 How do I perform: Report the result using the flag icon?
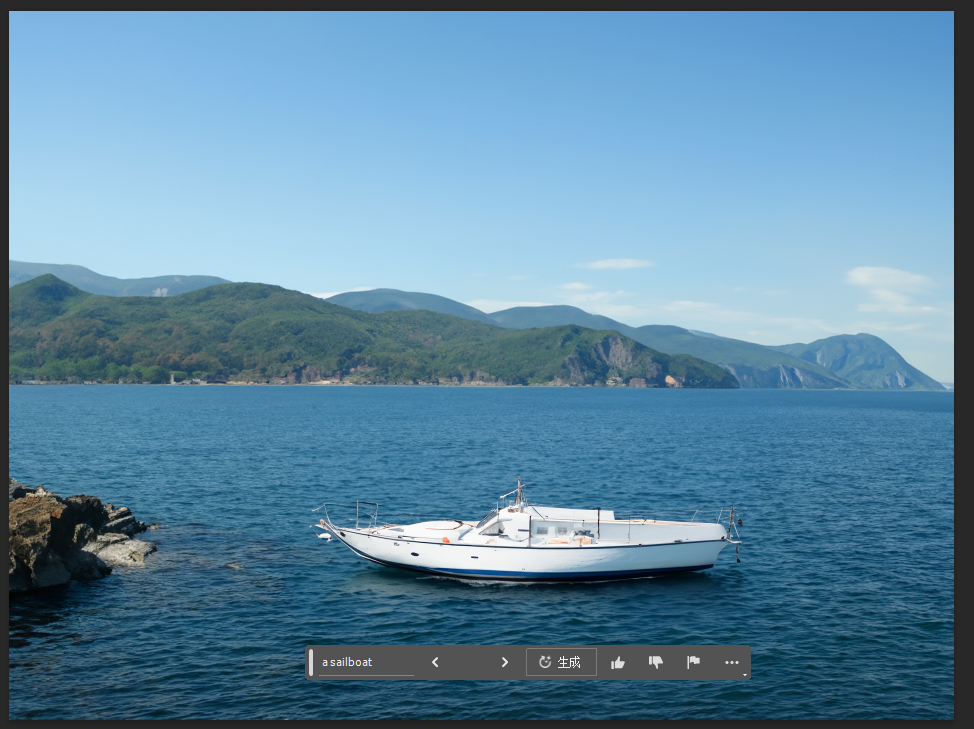693,662
